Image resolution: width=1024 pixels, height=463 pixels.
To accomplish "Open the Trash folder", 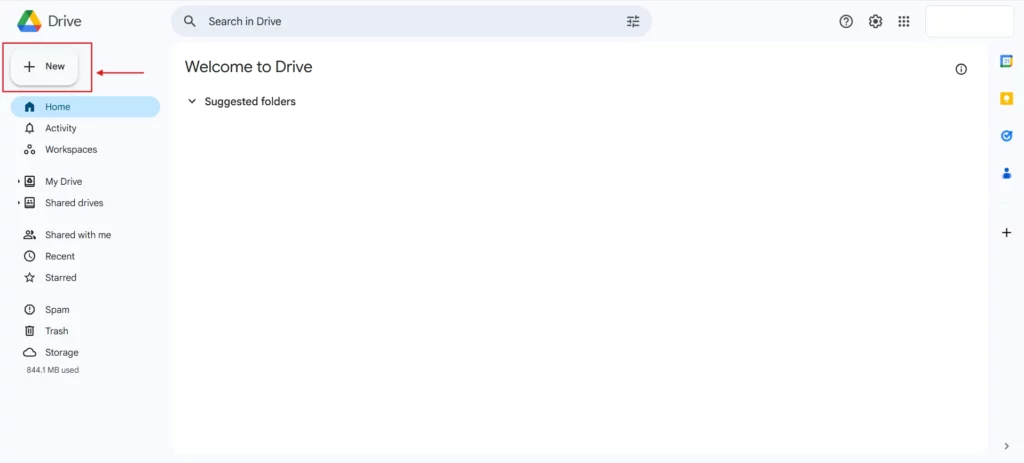I will click(x=56, y=331).
